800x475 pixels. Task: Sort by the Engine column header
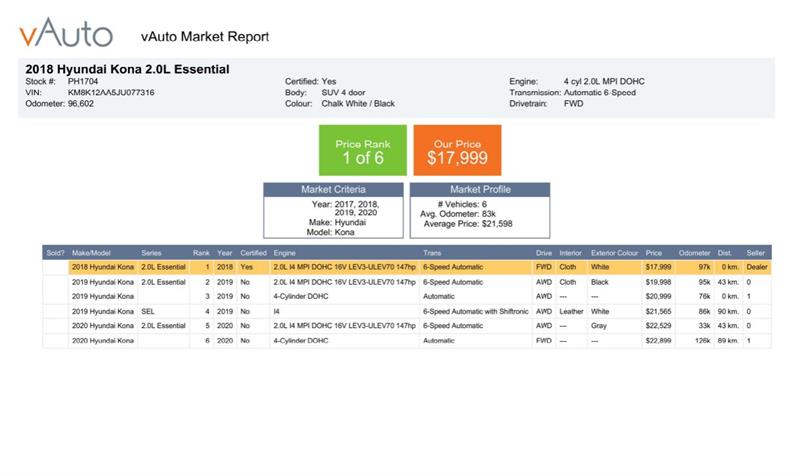(284, 253)
